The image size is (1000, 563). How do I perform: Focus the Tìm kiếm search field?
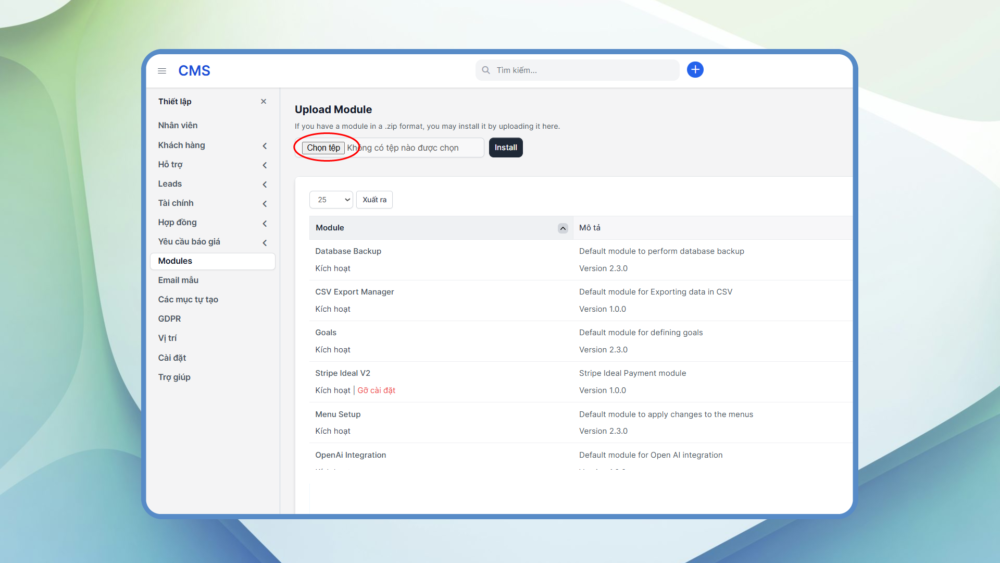click(x=577, y=70)
